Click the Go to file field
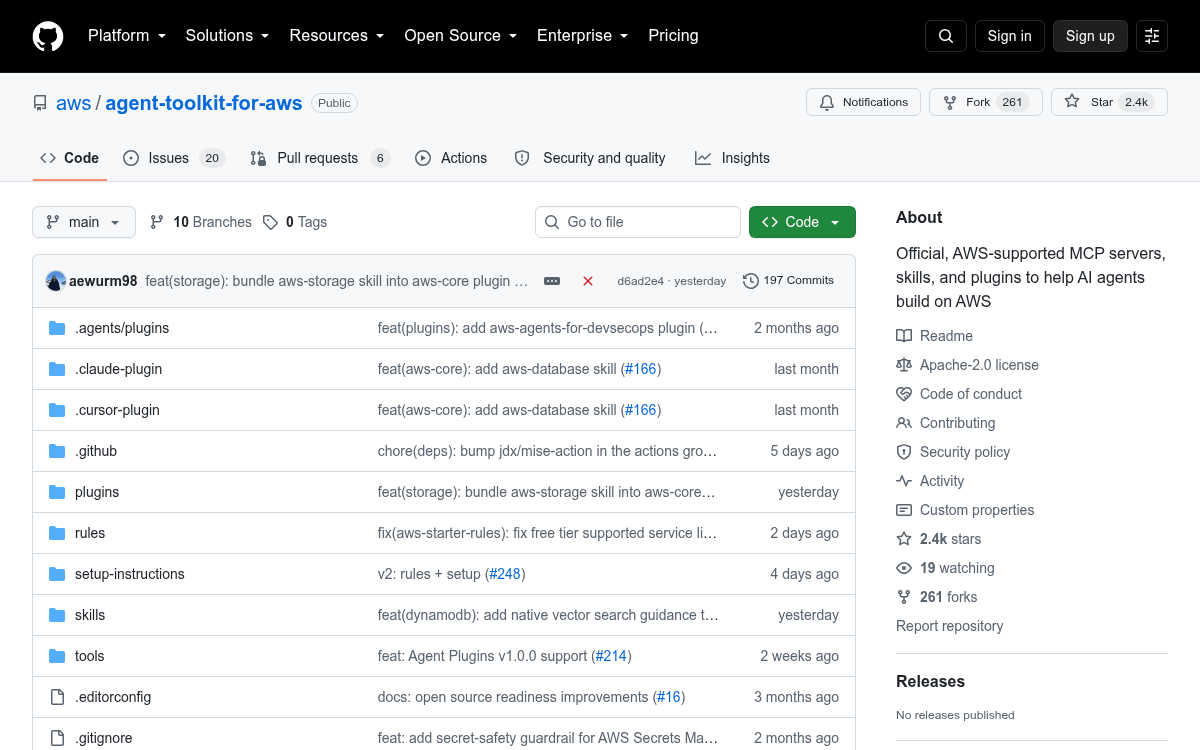The image size is (1200, 750). [638, 222]
